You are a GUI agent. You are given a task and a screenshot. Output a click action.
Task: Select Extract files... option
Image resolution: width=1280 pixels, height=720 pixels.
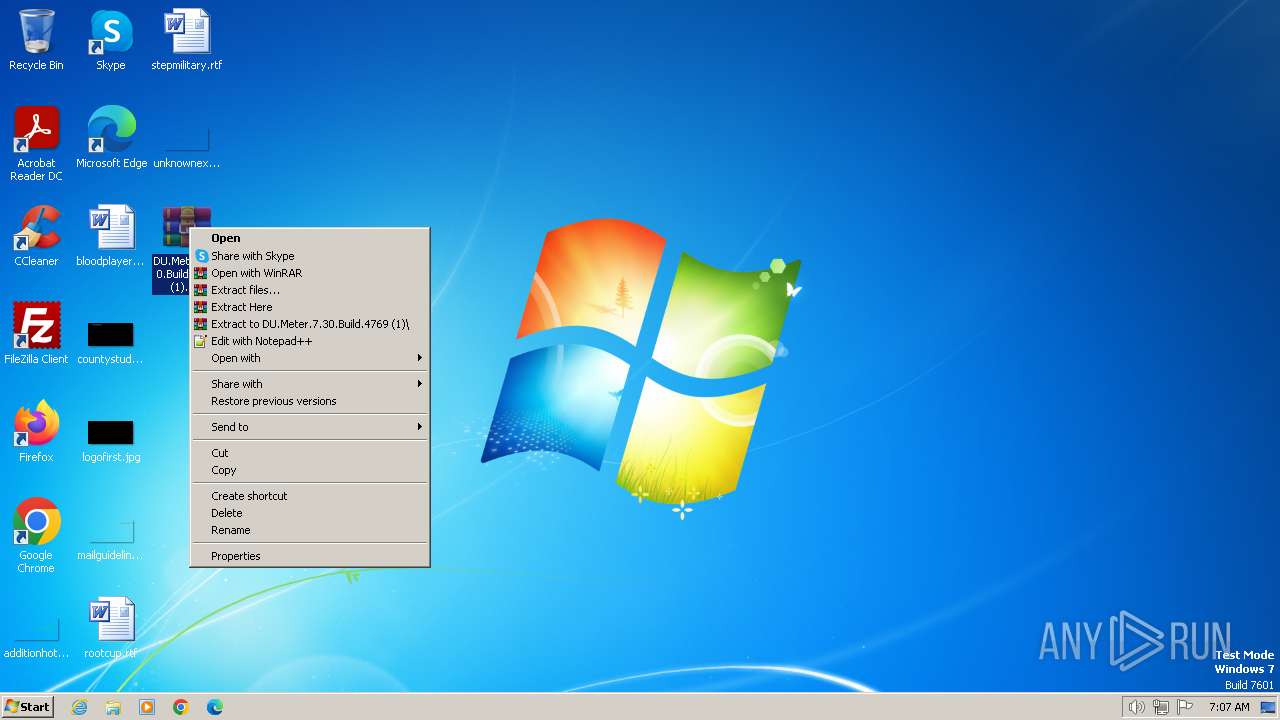point(310,290)
